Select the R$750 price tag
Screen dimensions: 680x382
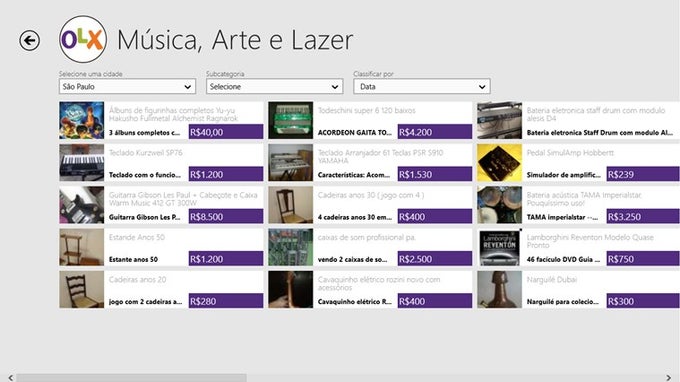pos(643,259)
